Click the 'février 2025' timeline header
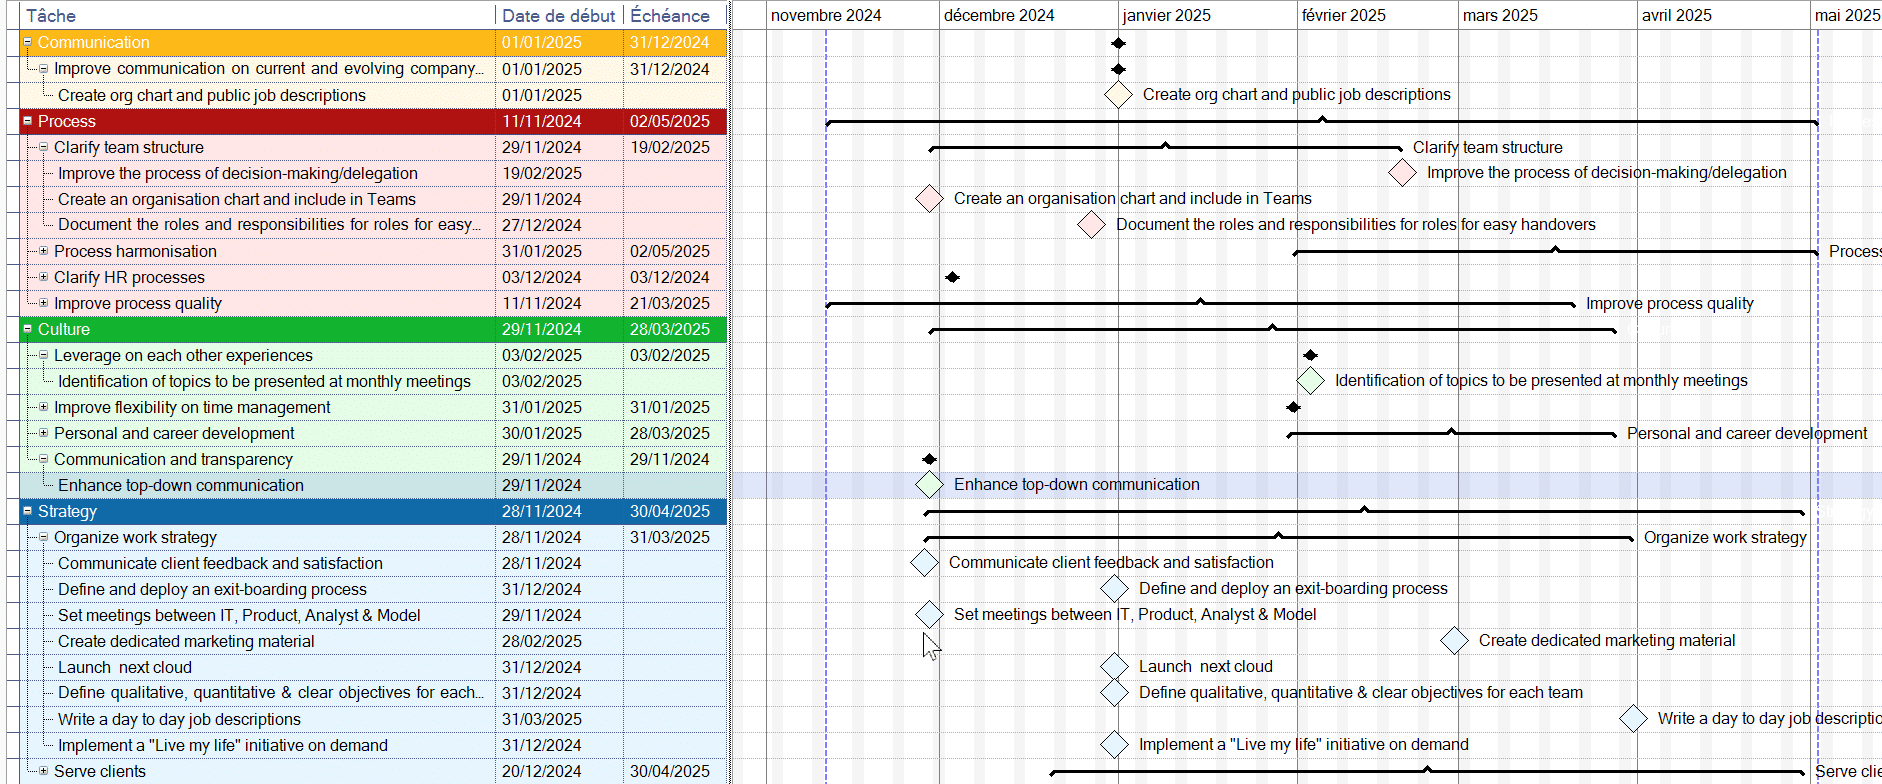1882x784 pixels. click(x=1343, y=15)
